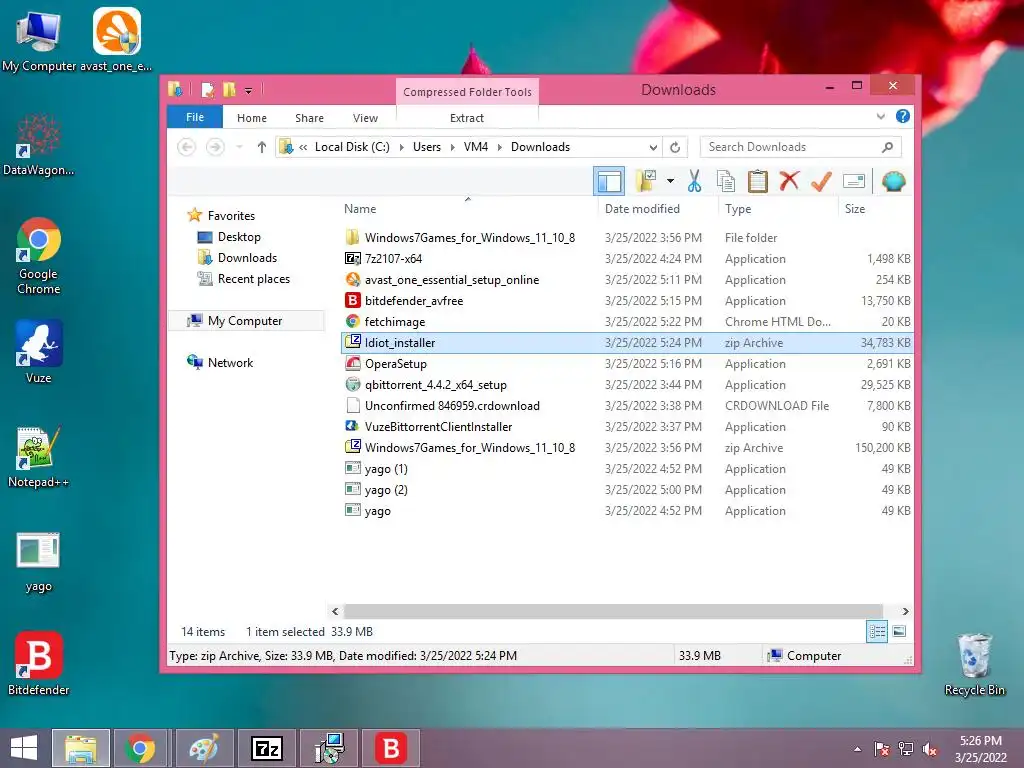Open recent locations dropdown arrow

coord(239,147)
